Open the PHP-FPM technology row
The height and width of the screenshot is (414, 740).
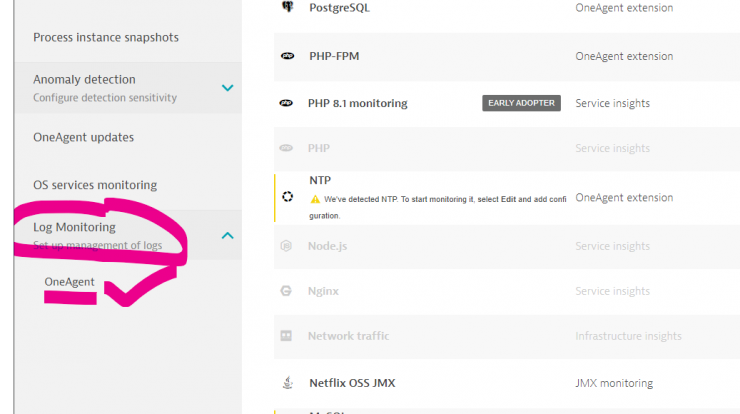coord(334,56)
